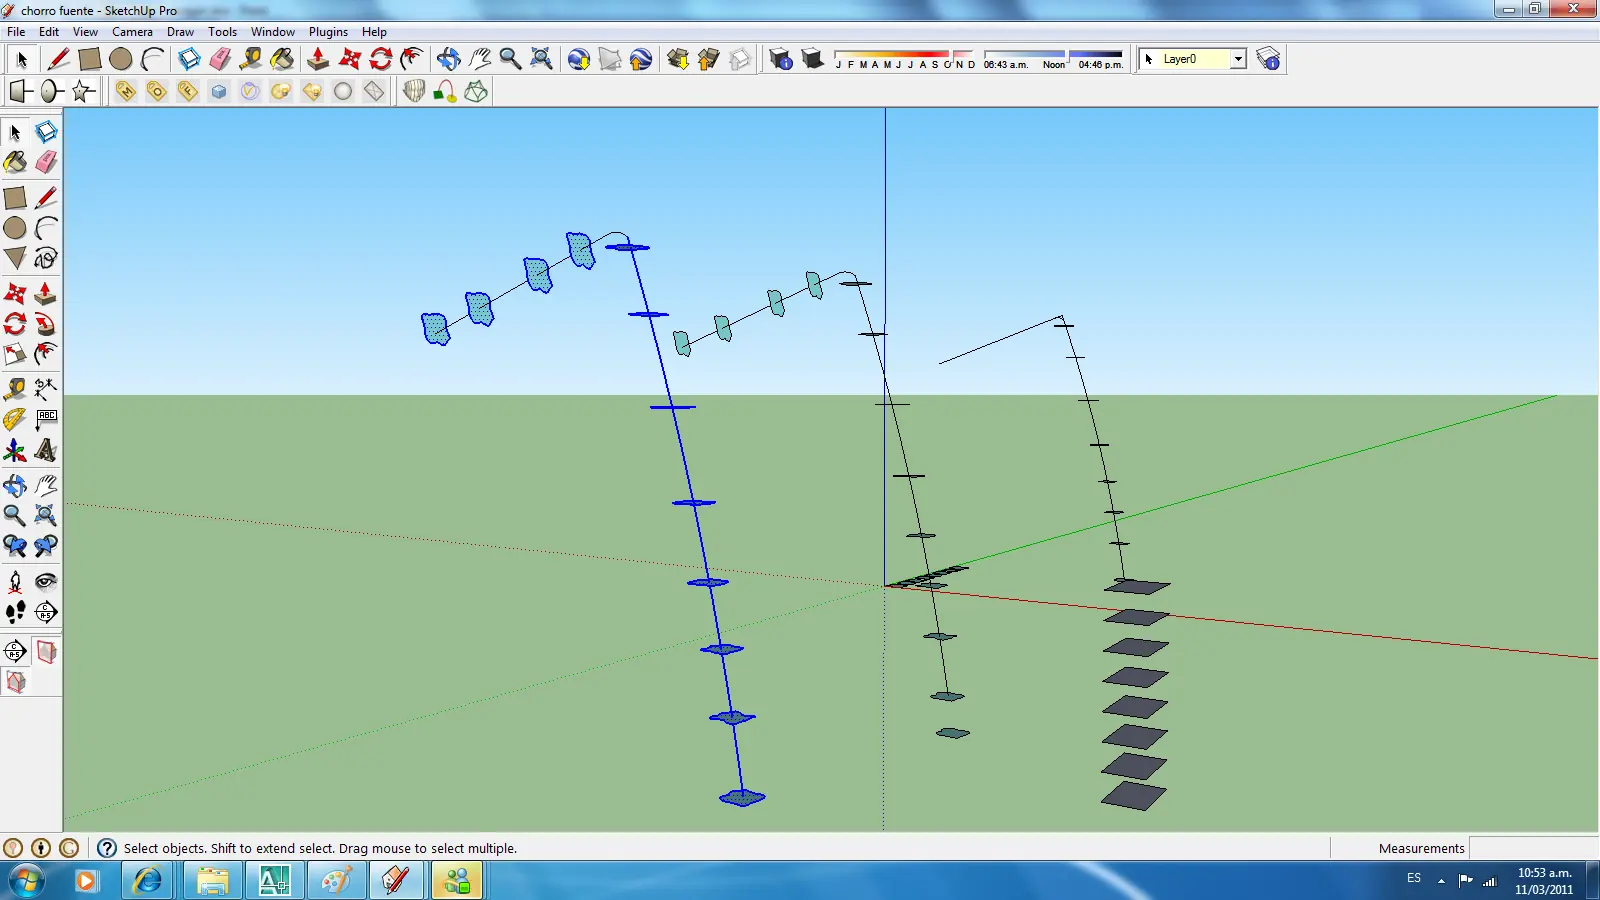The height and width of the screenshot is (900, 1600).
Task: Choose the Text label tool in left palette
Action: [x=46, y=419]
